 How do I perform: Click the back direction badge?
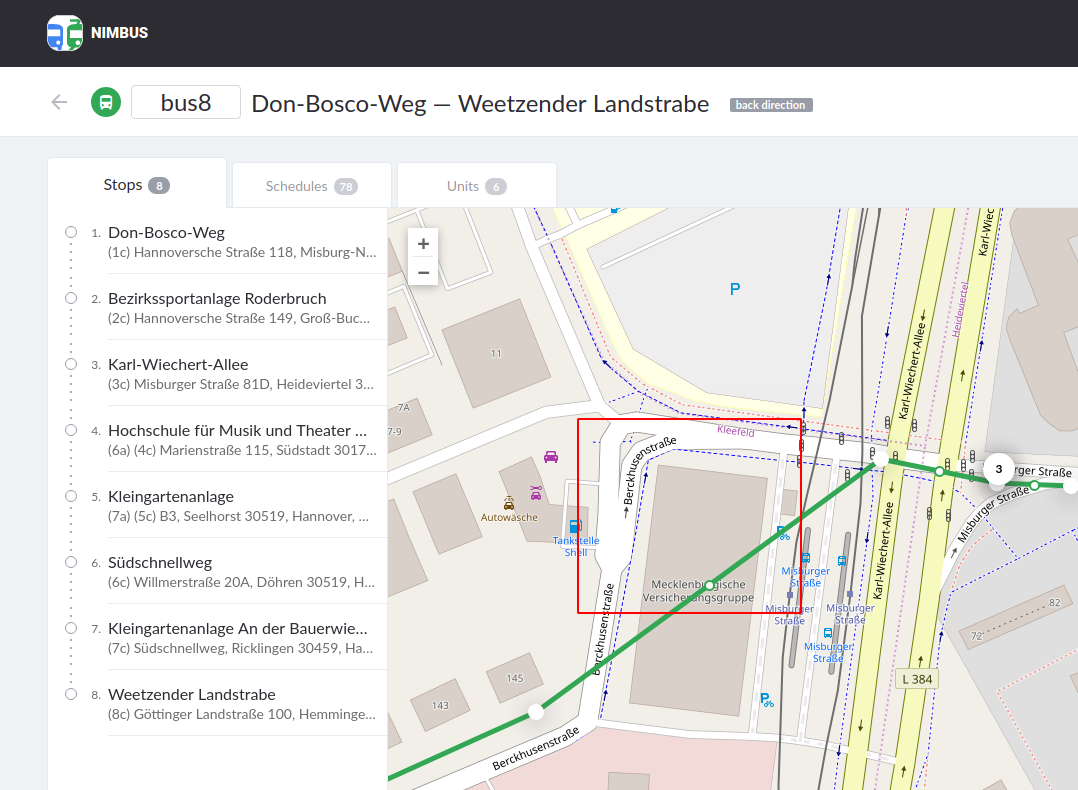(770, 105)
